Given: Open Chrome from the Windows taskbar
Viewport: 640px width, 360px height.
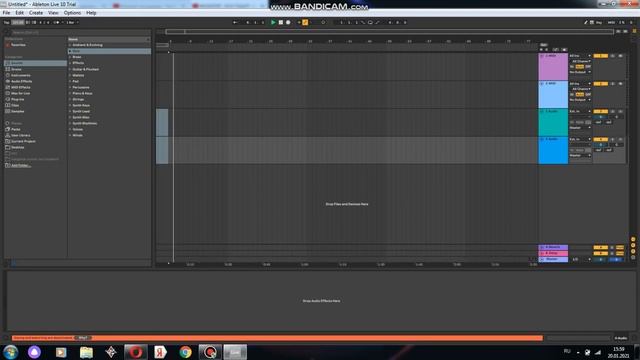Looking at the screenshot, I should (185, 352).
